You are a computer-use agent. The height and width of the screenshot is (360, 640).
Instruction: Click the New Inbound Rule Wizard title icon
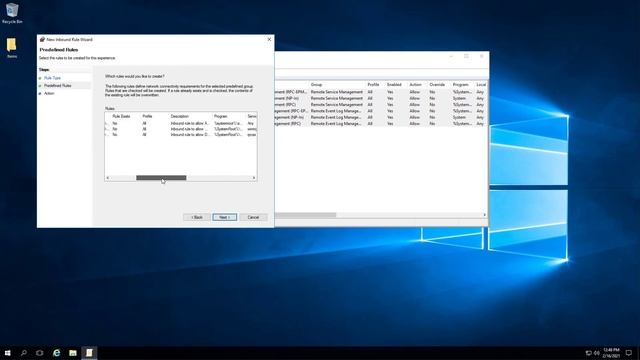coord(42,40)
